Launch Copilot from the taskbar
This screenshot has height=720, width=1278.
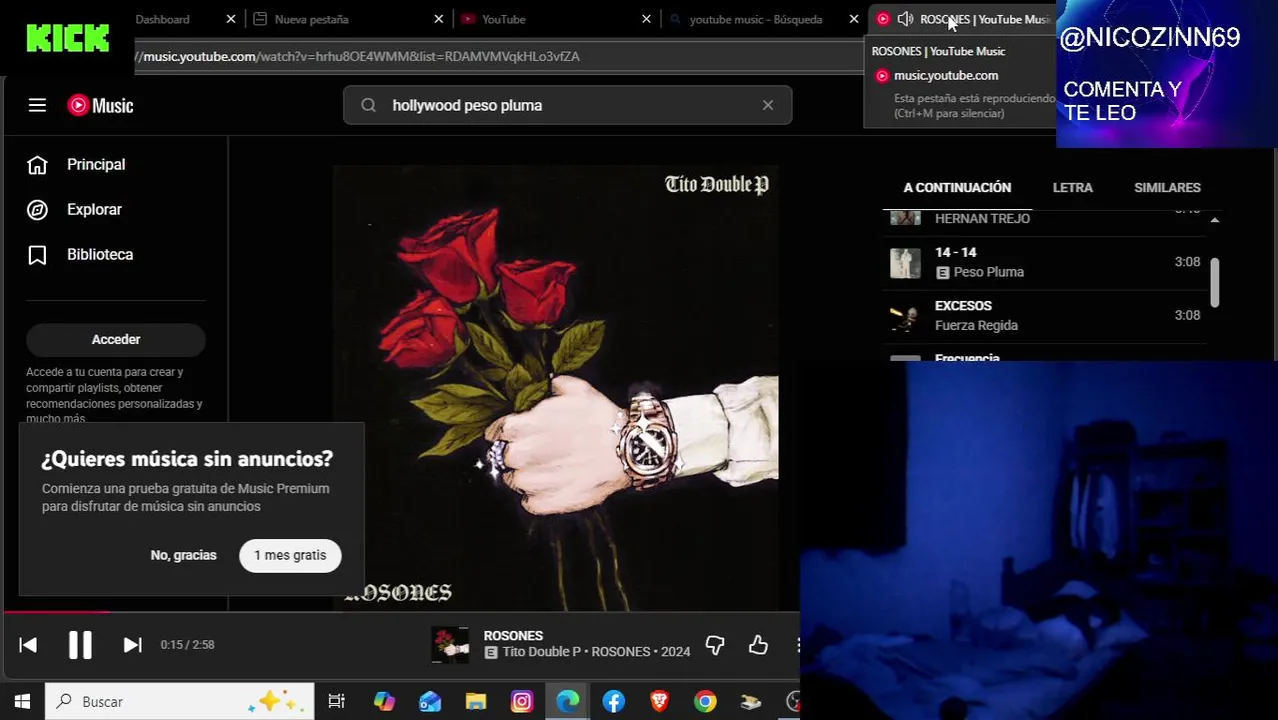tap(384, 702)
